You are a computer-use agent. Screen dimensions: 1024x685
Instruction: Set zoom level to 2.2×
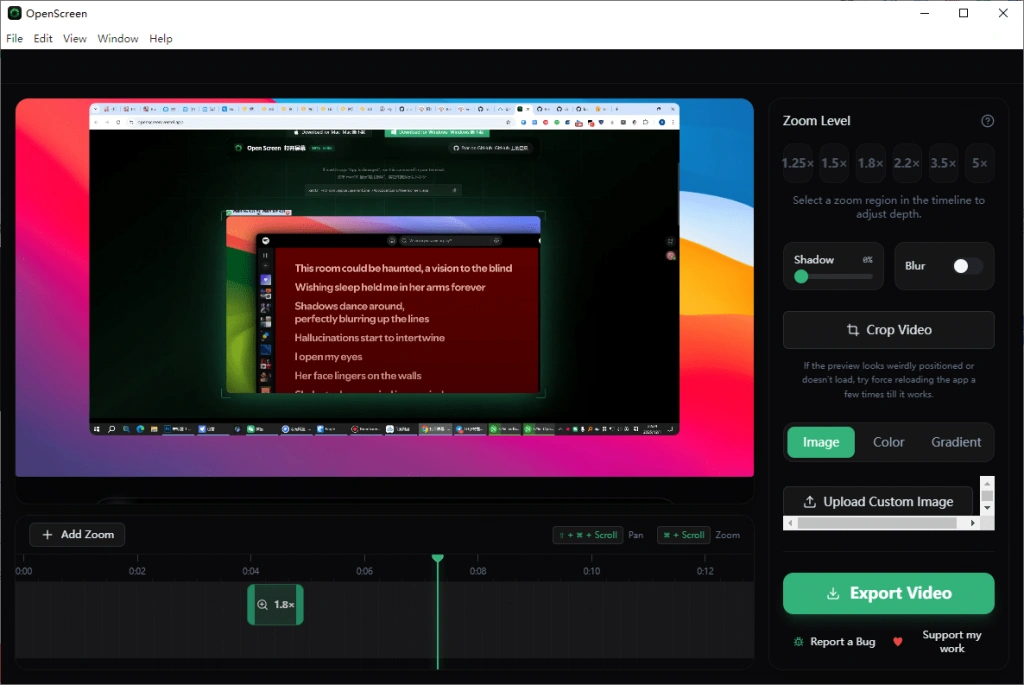[907, 163]
